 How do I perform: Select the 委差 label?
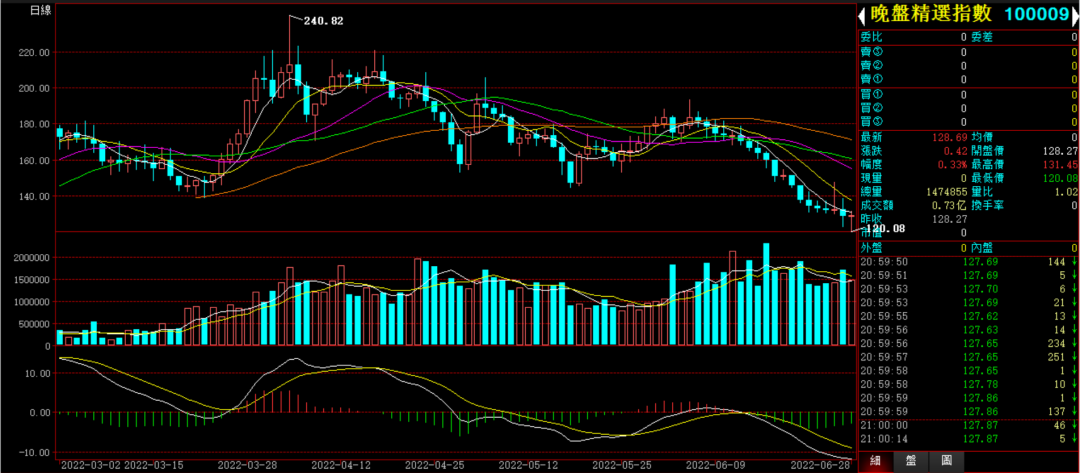[982, 37]
